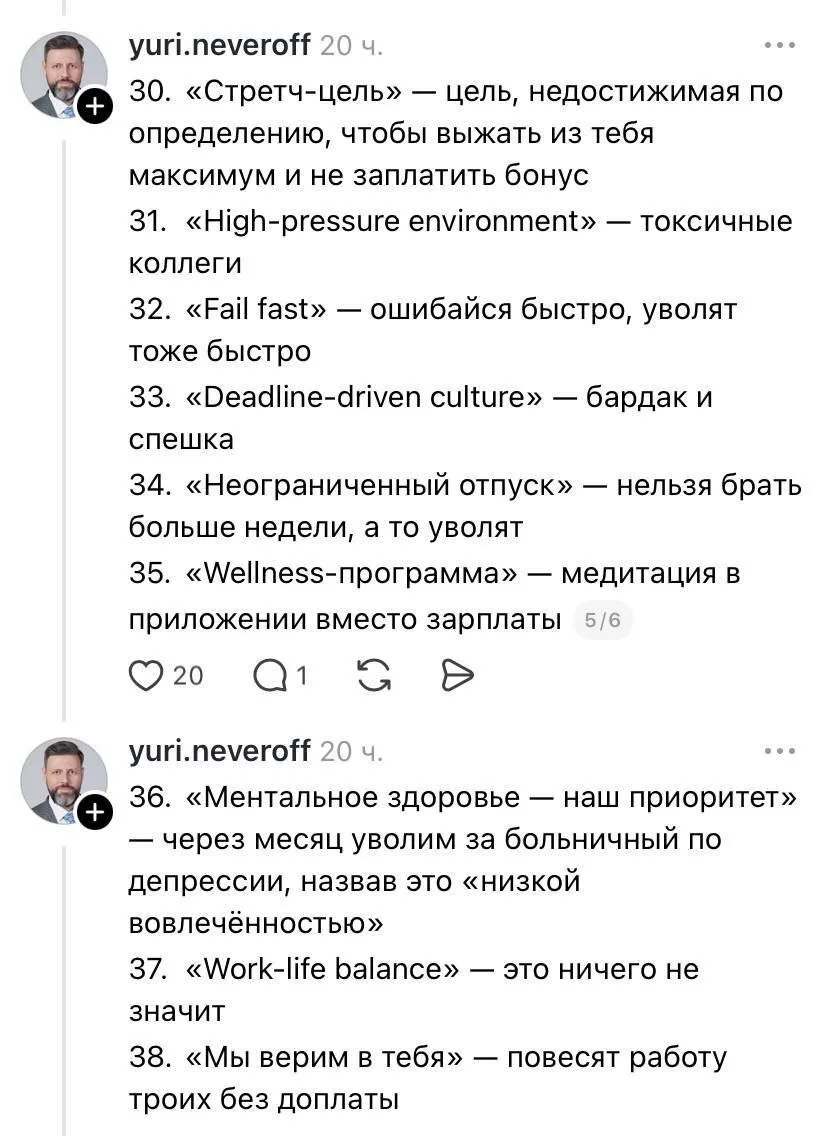Open the post text starting with 30. «Стретч-цель»
The height and width of the screenshot is (1136, 828).
(x=465, y=355)
